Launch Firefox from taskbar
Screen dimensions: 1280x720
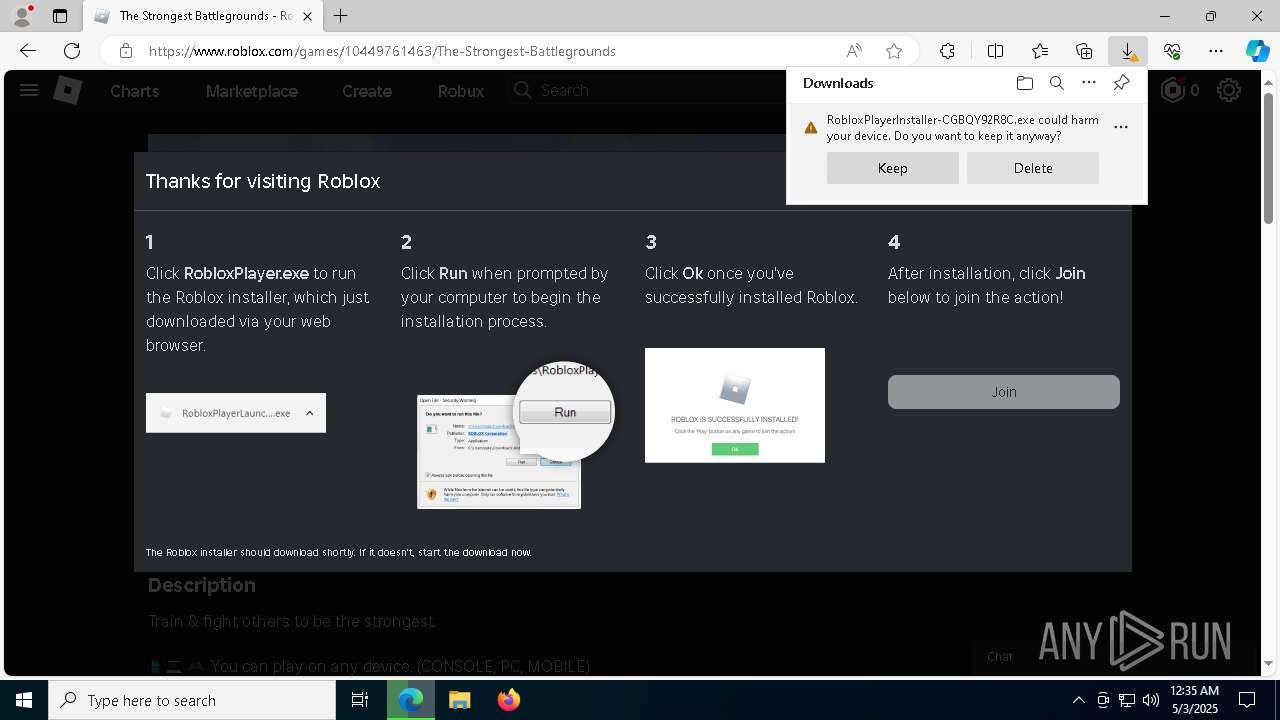(x=509, y=700)
